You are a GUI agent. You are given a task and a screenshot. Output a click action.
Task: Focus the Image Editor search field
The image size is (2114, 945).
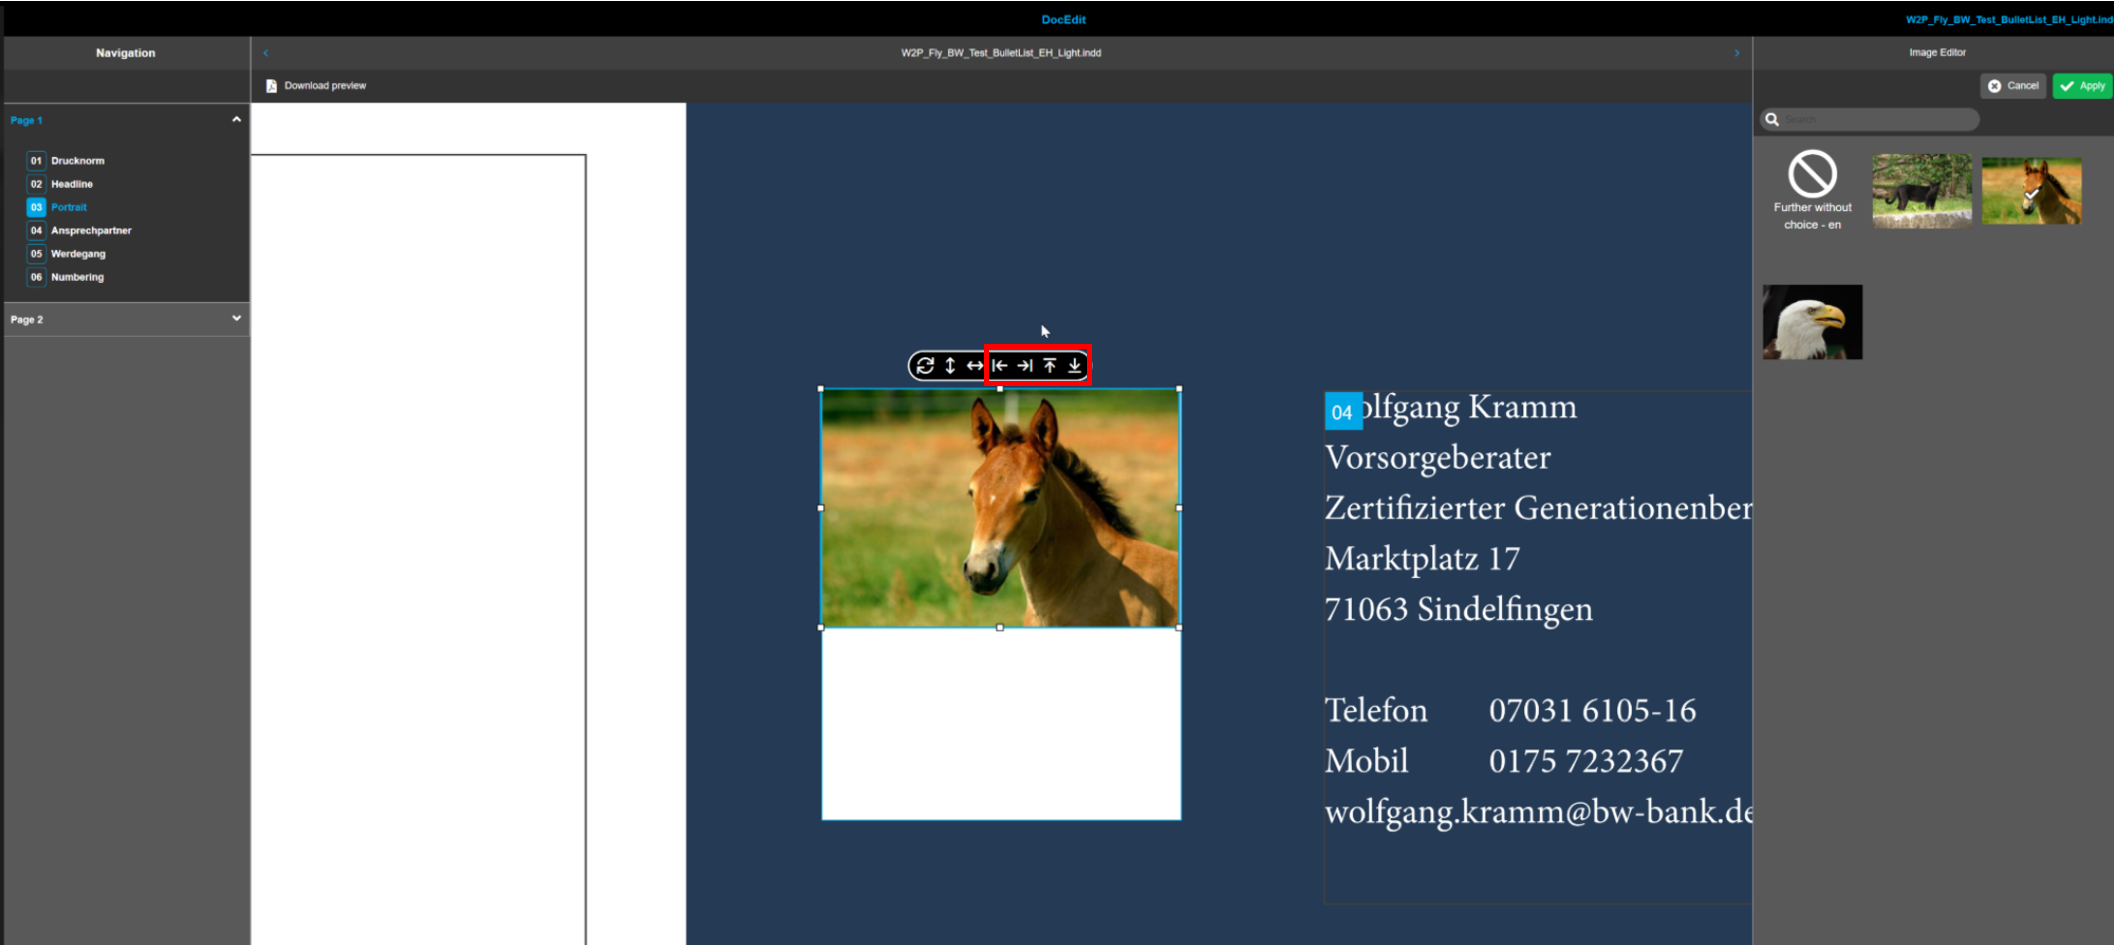click(x=1869, y=119)
